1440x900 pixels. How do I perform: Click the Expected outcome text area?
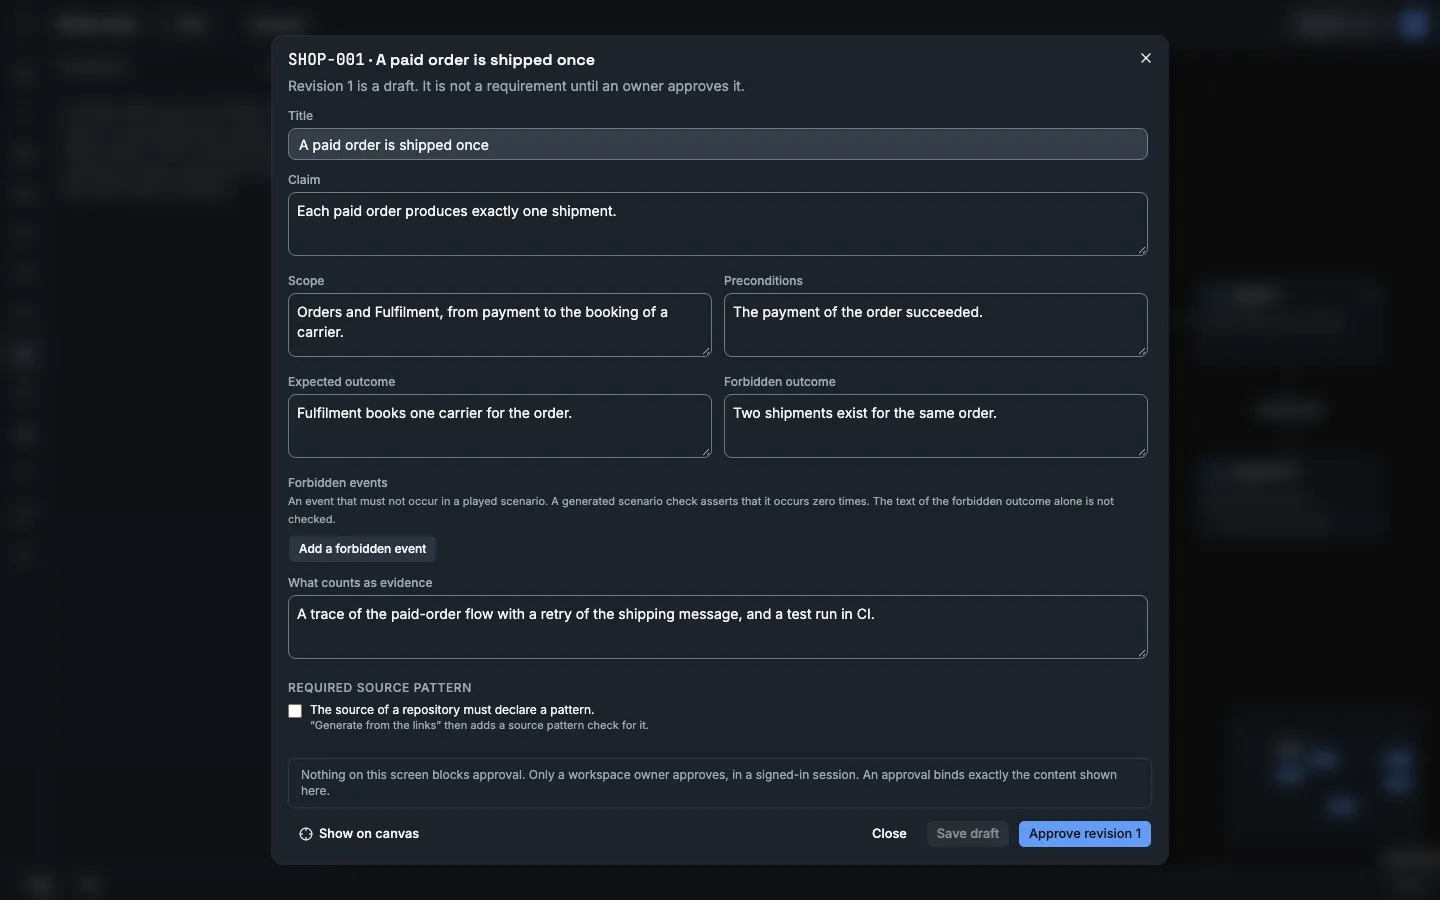coord(500,426)
